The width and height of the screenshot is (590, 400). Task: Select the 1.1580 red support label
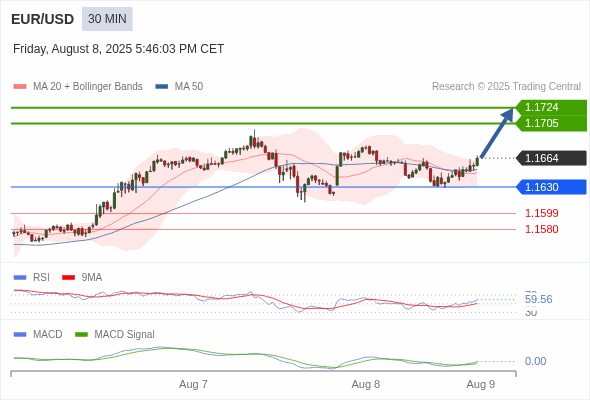point(541,229)
